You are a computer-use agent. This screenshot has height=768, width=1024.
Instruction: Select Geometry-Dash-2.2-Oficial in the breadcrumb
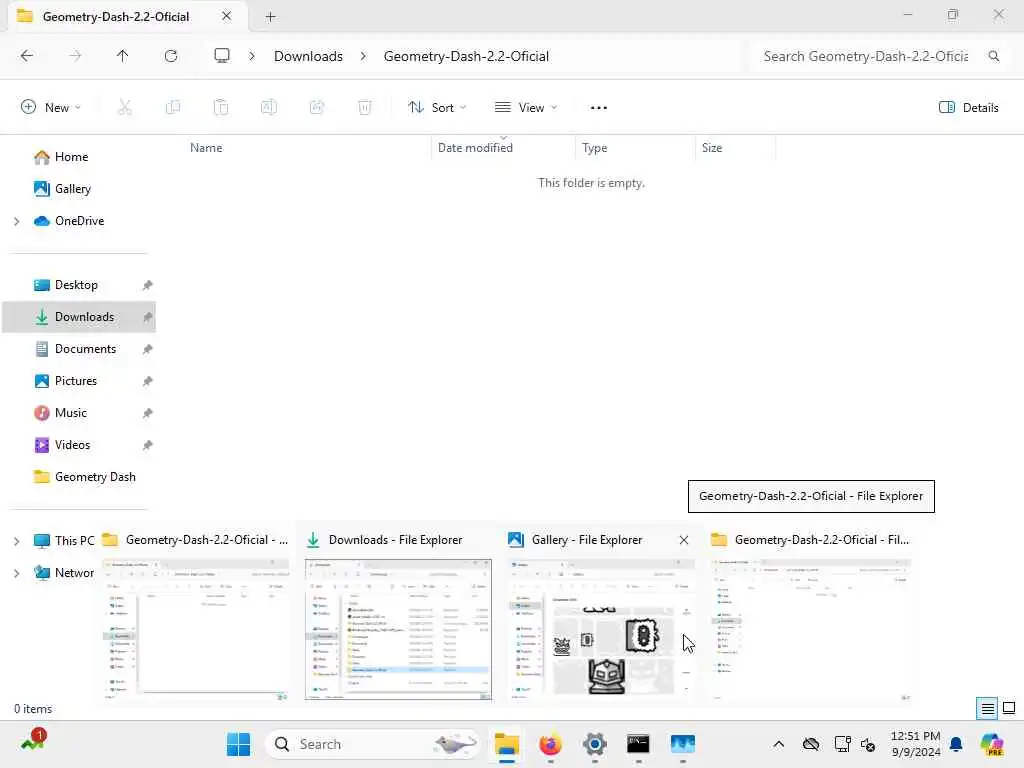(x=466, y=56)
